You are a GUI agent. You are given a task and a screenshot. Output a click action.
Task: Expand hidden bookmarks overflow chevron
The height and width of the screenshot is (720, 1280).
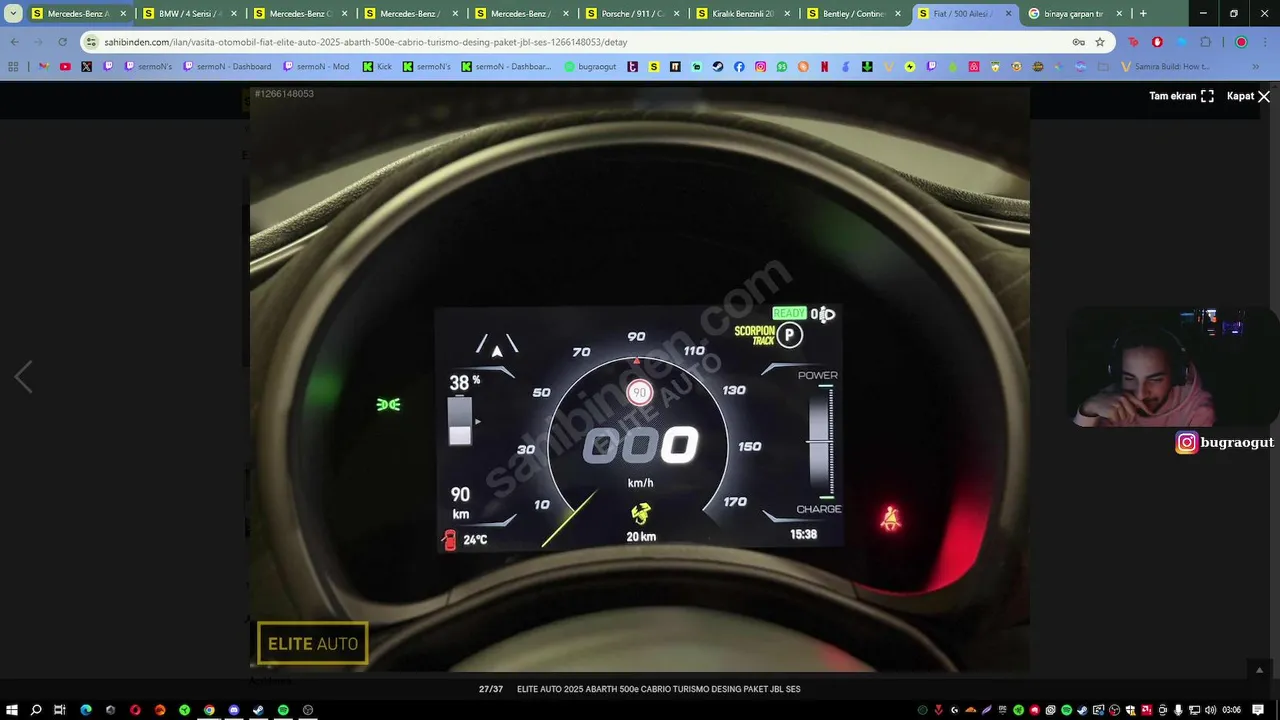coord(1256,66)
